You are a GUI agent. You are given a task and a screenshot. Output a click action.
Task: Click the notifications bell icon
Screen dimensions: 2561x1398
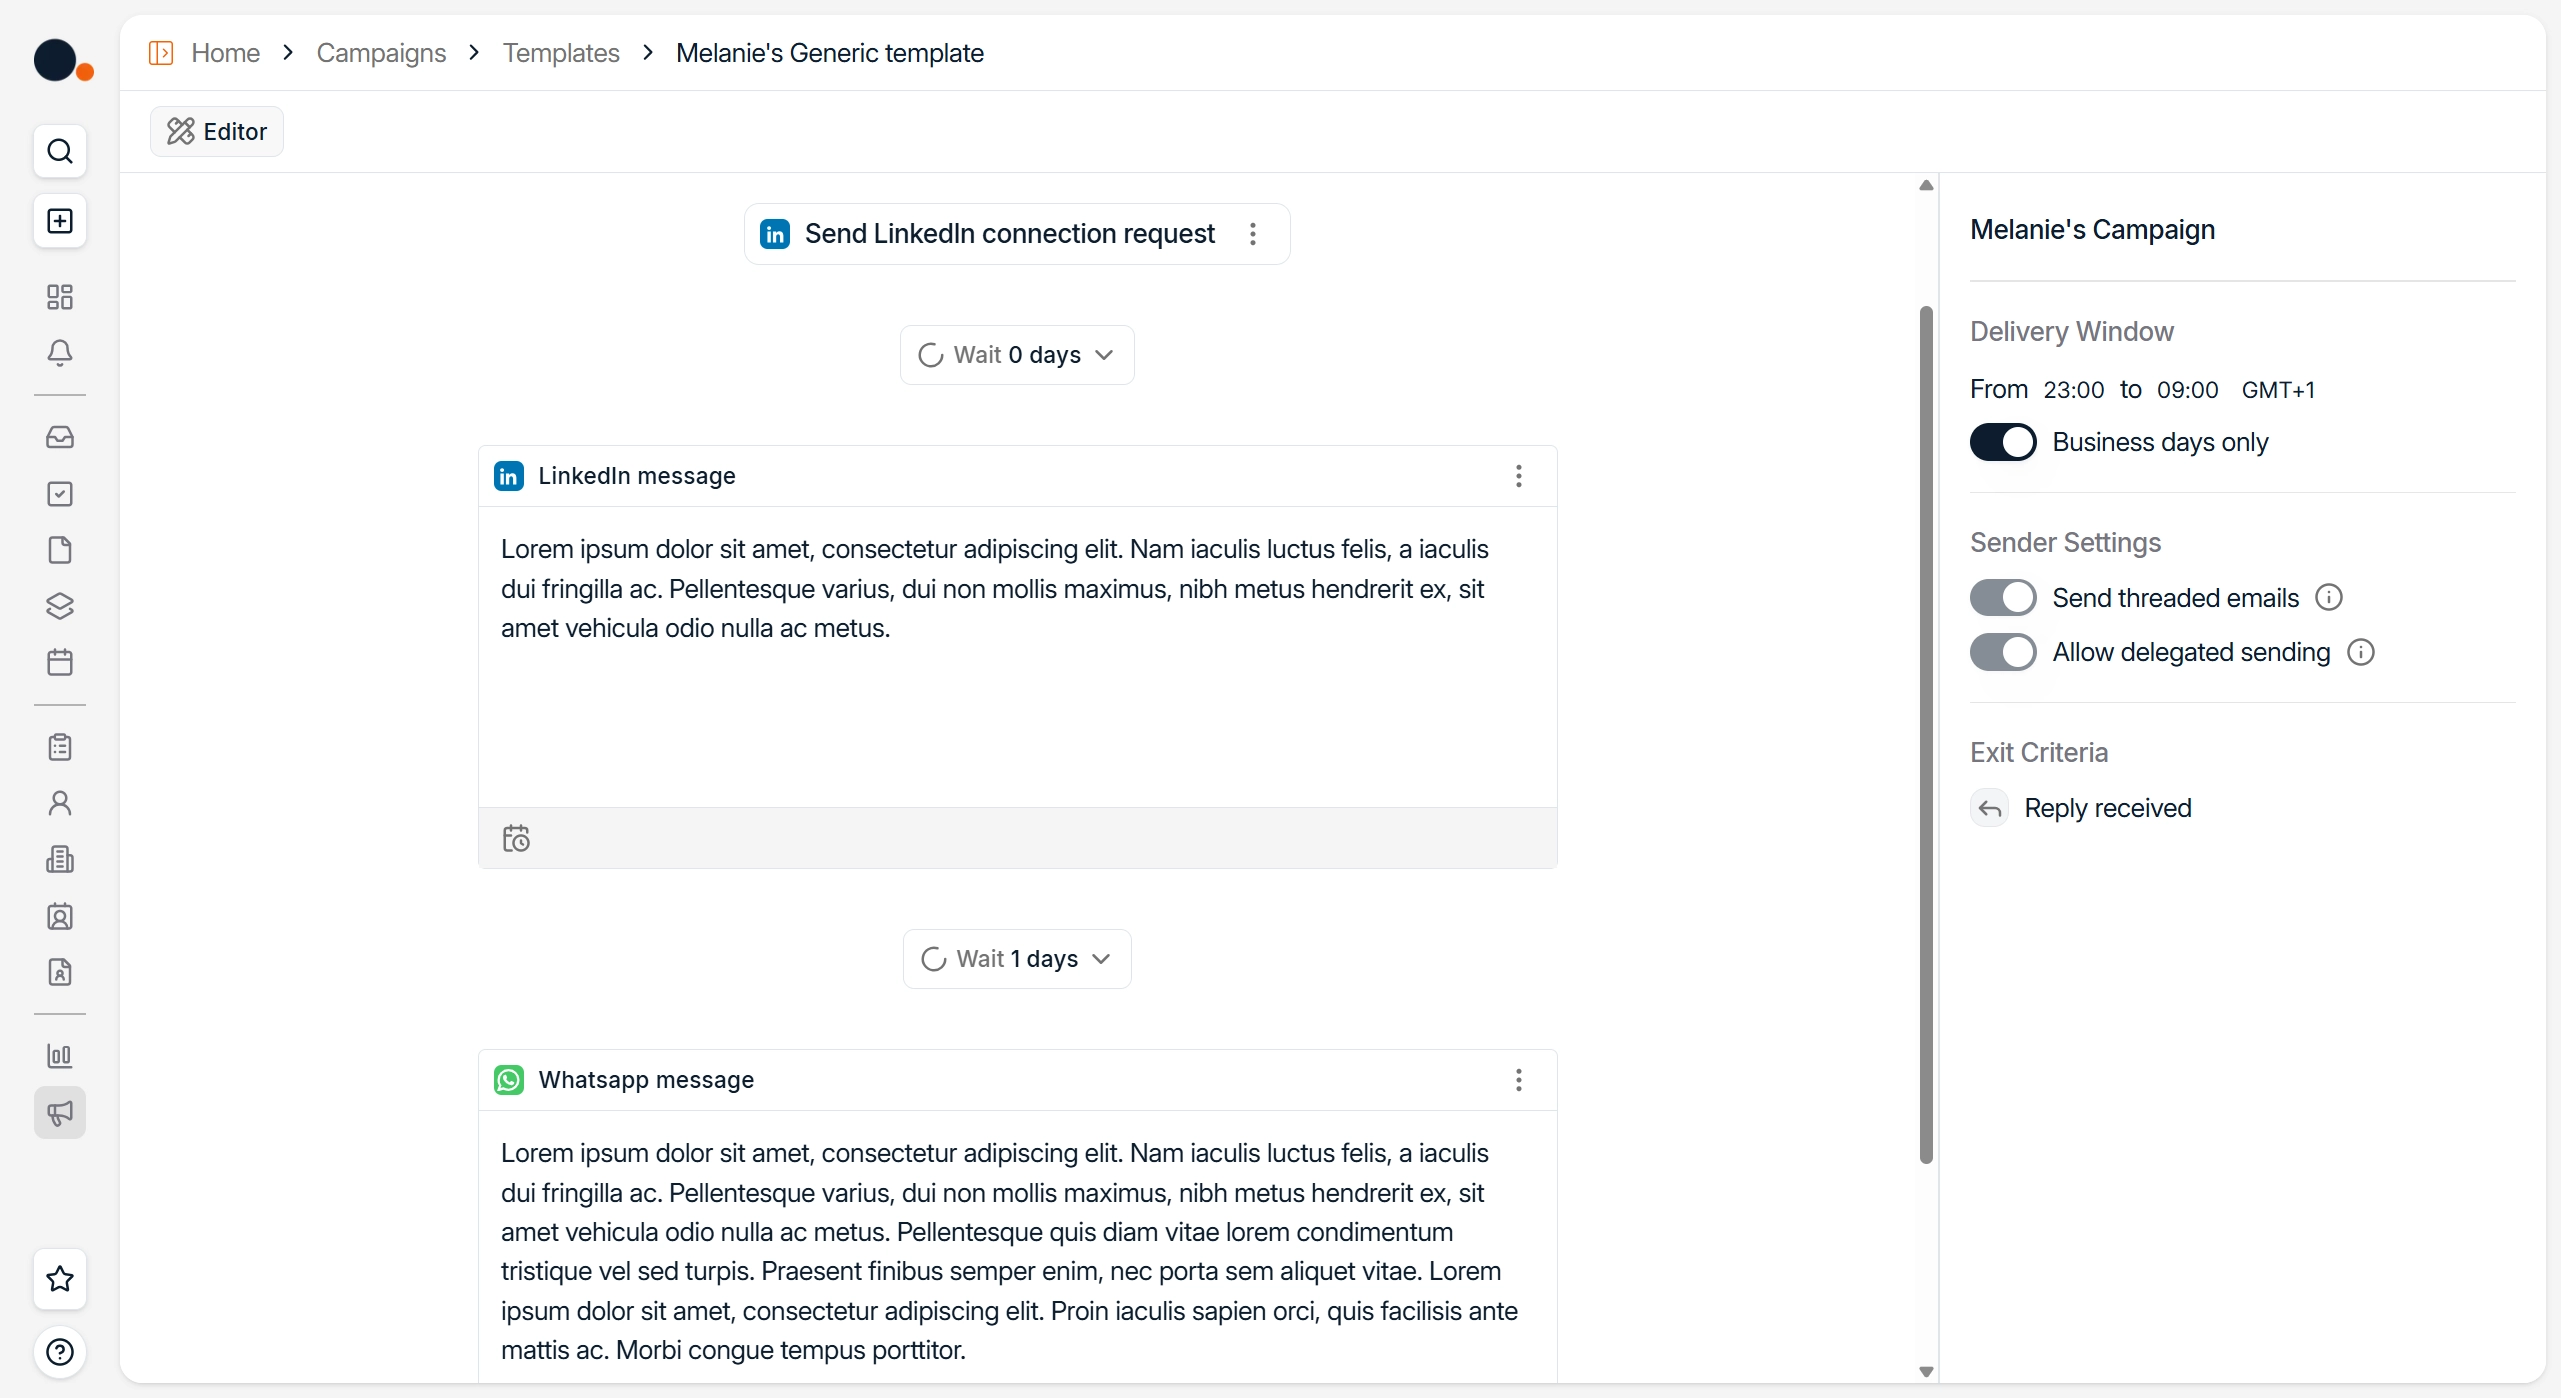(x=60, y=353)
